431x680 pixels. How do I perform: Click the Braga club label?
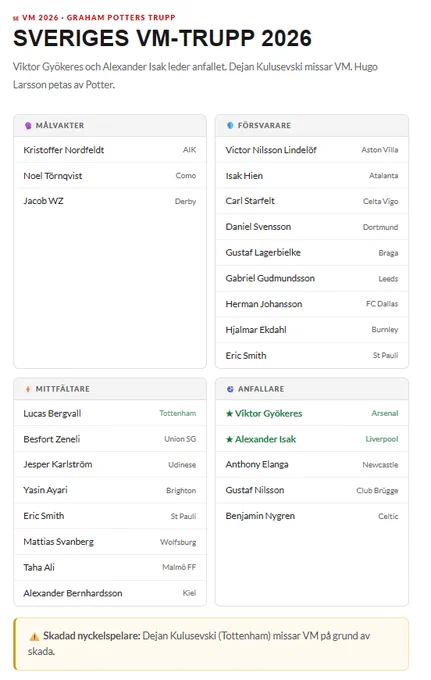pyautogui.click(x=388, y=253)
